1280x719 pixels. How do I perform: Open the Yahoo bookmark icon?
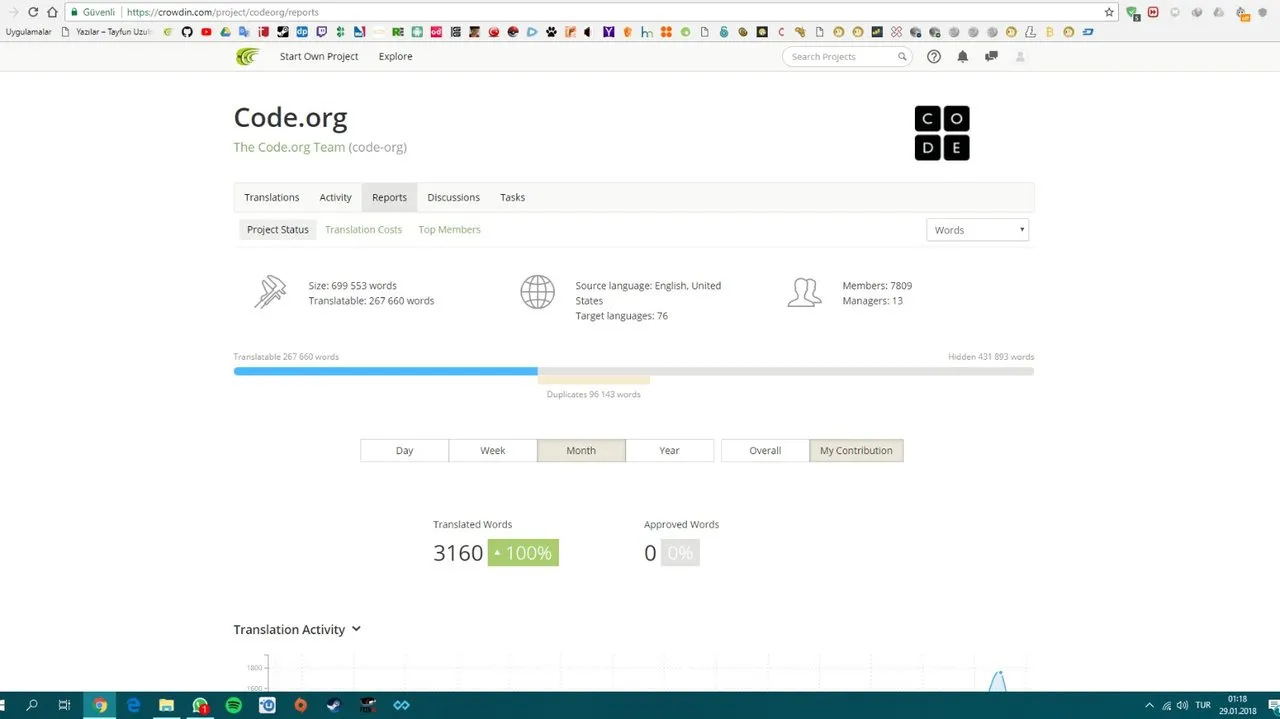(x=608, y=32)
